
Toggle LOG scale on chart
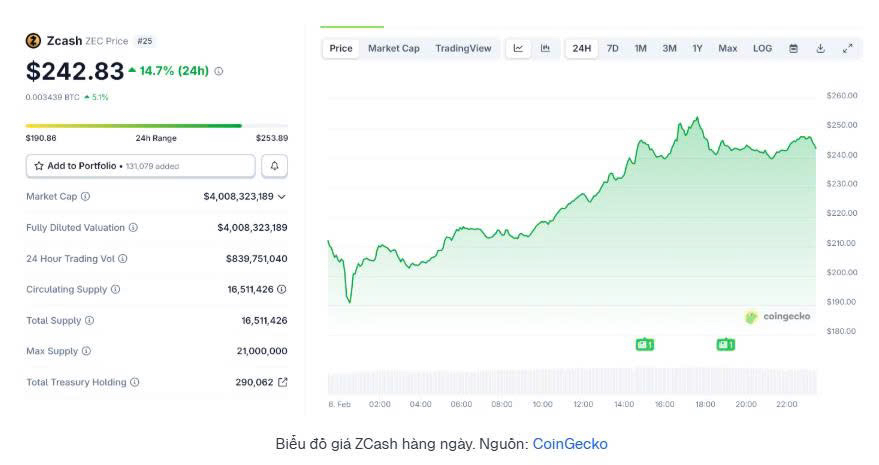[x=762, y=49]
